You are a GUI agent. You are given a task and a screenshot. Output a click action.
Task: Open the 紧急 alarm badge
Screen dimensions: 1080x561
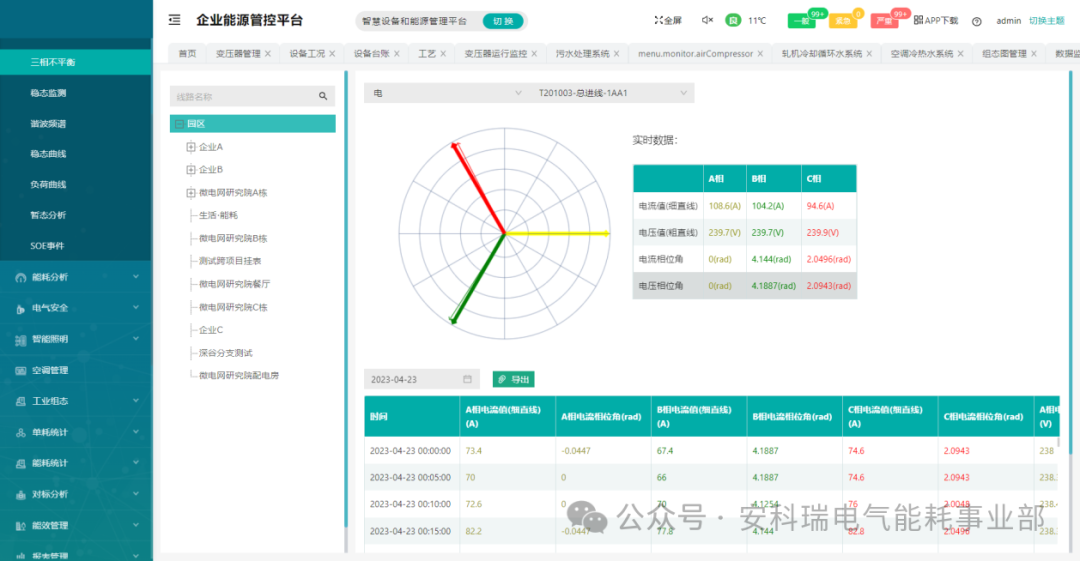(x=842, y=21)
